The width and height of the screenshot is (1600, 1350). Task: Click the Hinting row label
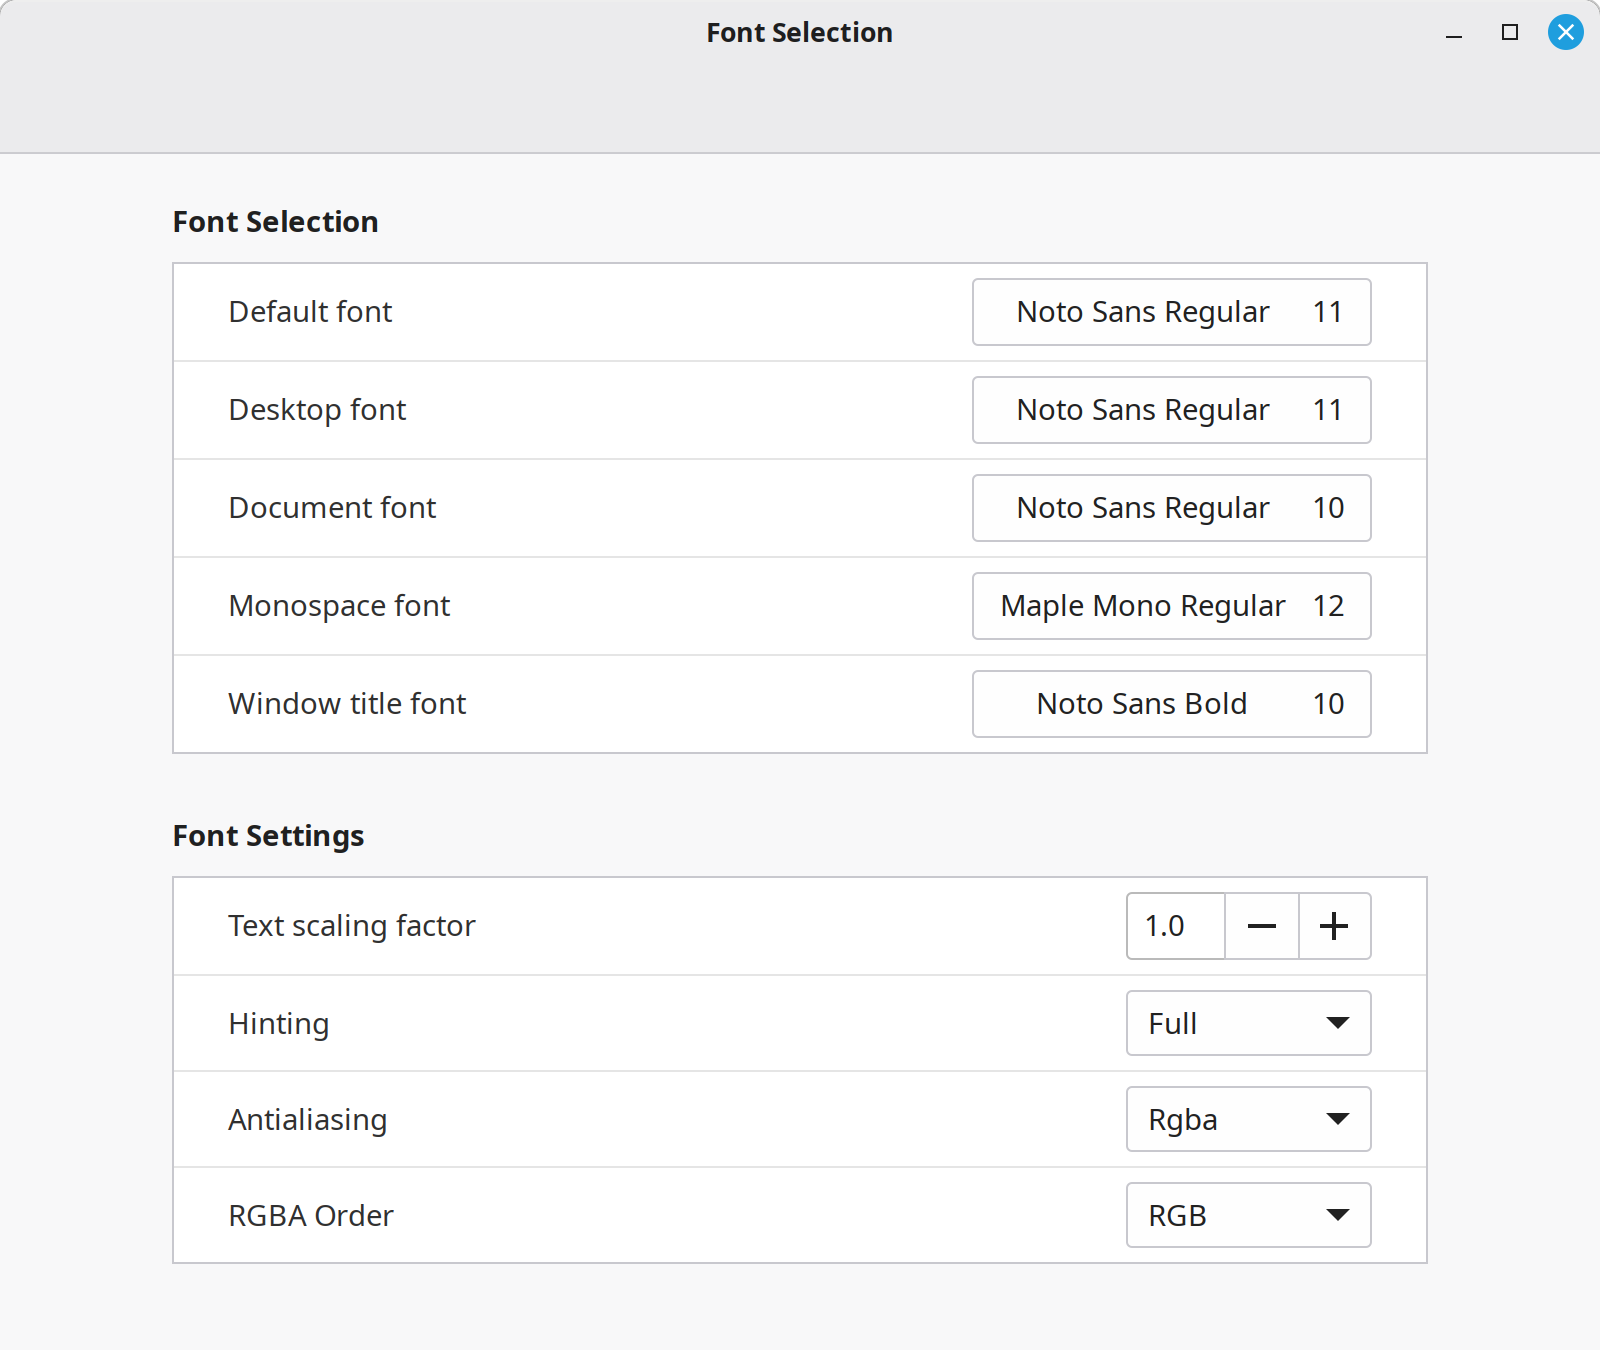279,1024
